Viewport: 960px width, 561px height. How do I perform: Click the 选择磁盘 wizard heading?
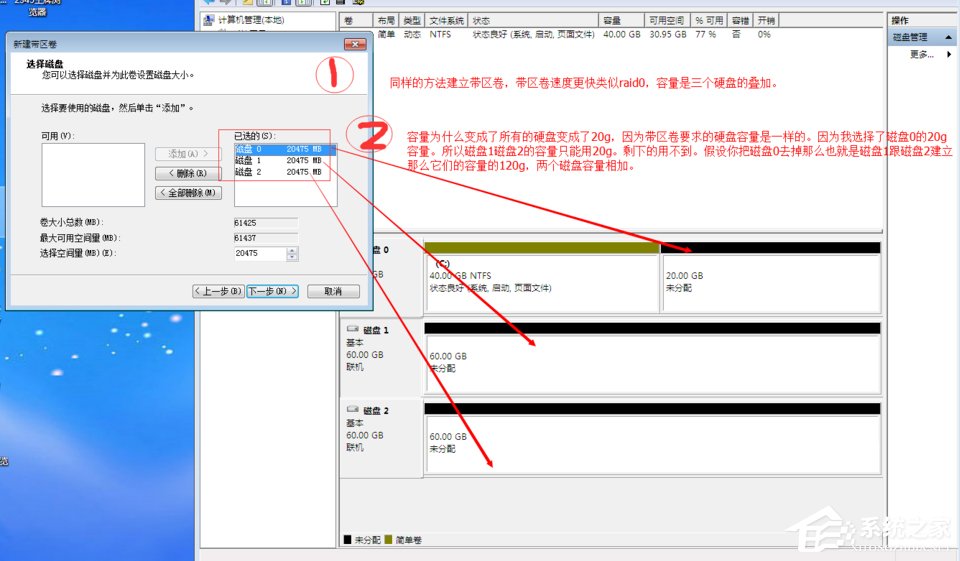(x=45, y=64)
